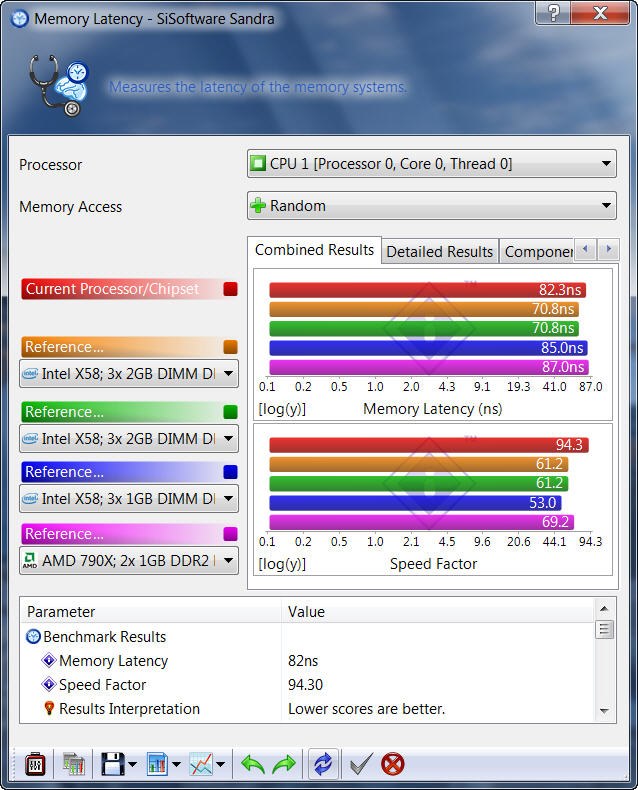Open the green reference Intel X58 3x 2GB dropdown
Screen dimensions: 638x790
(x=129, y=439)
